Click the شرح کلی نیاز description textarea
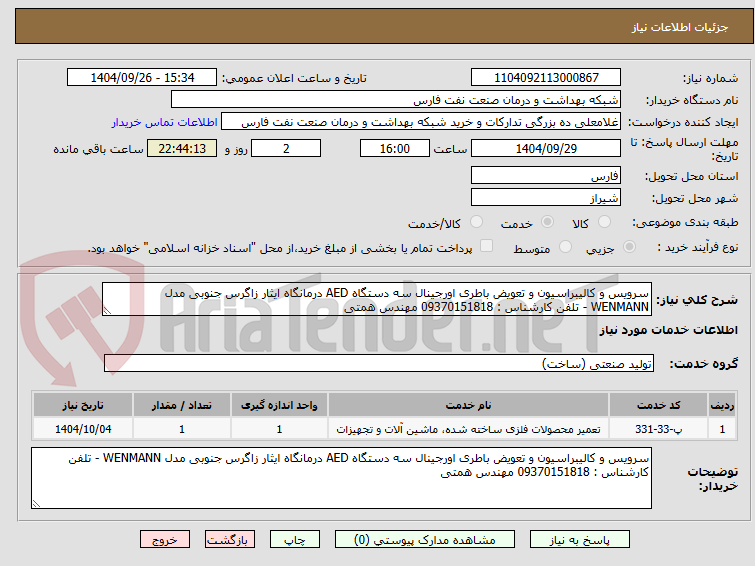This screenshot has width=755, height=566. (377, 300)
